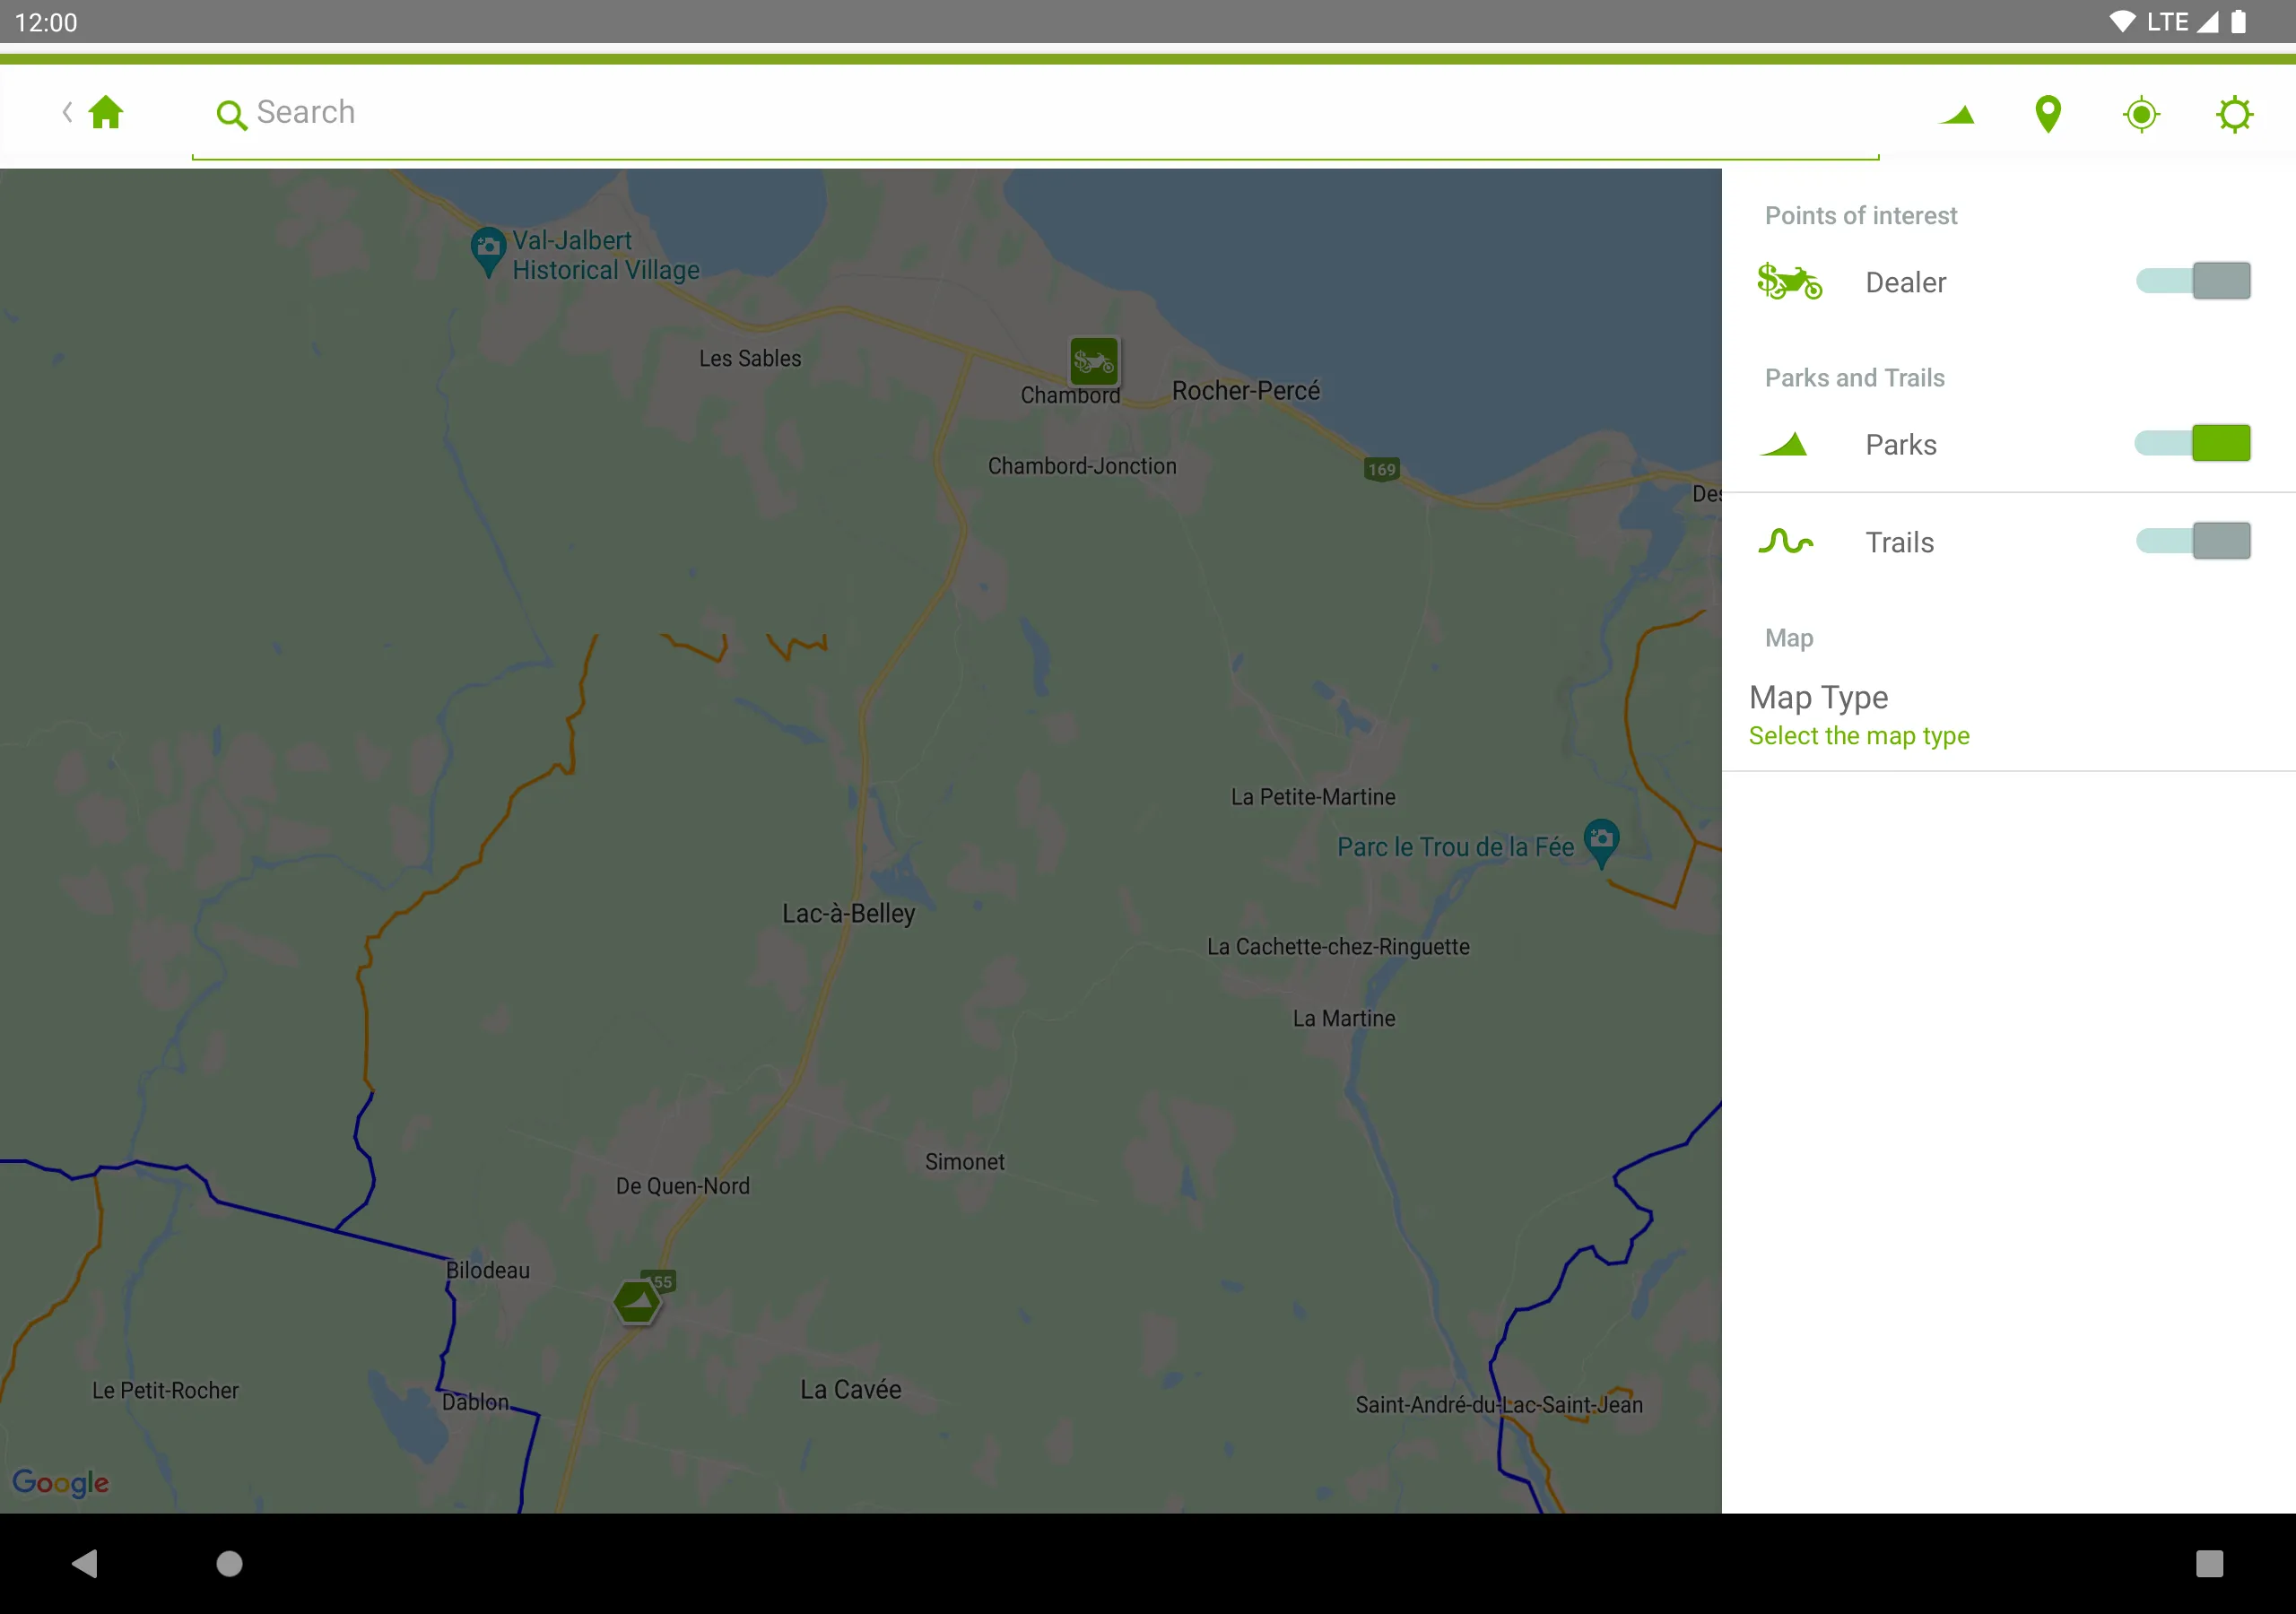Toggle the Dealer points of interest switch

(2189, 282)
